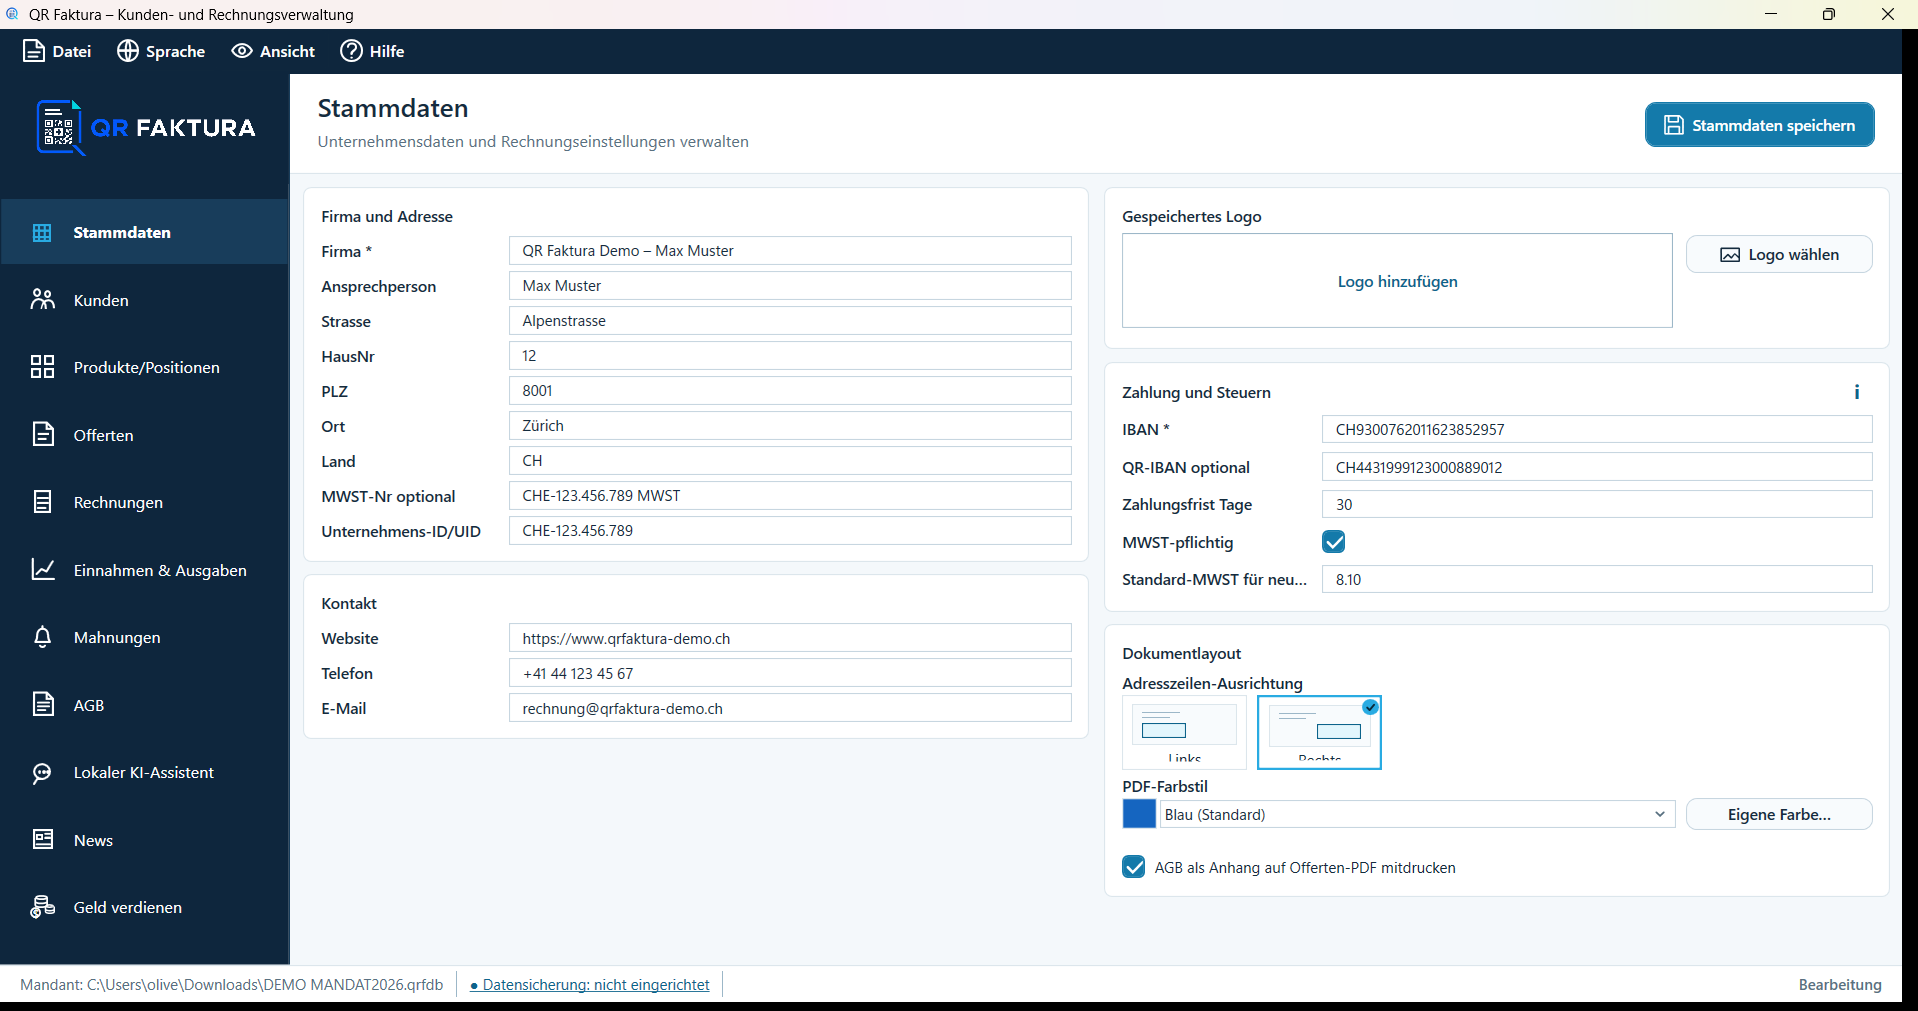Click the globe icon next to Sprache
This screenshot has height=1011, width=1918.
[x=128, y=51]
